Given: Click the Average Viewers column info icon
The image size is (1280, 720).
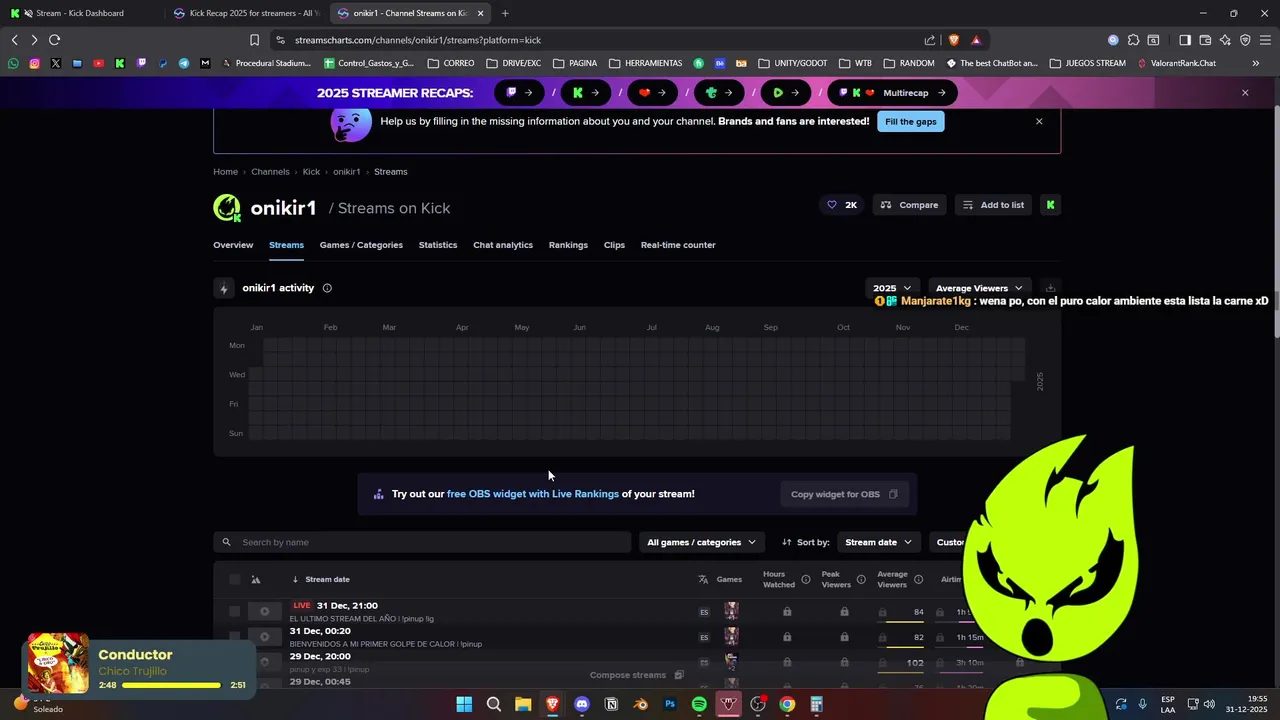Looking at the screenshot, I should 918,579.
